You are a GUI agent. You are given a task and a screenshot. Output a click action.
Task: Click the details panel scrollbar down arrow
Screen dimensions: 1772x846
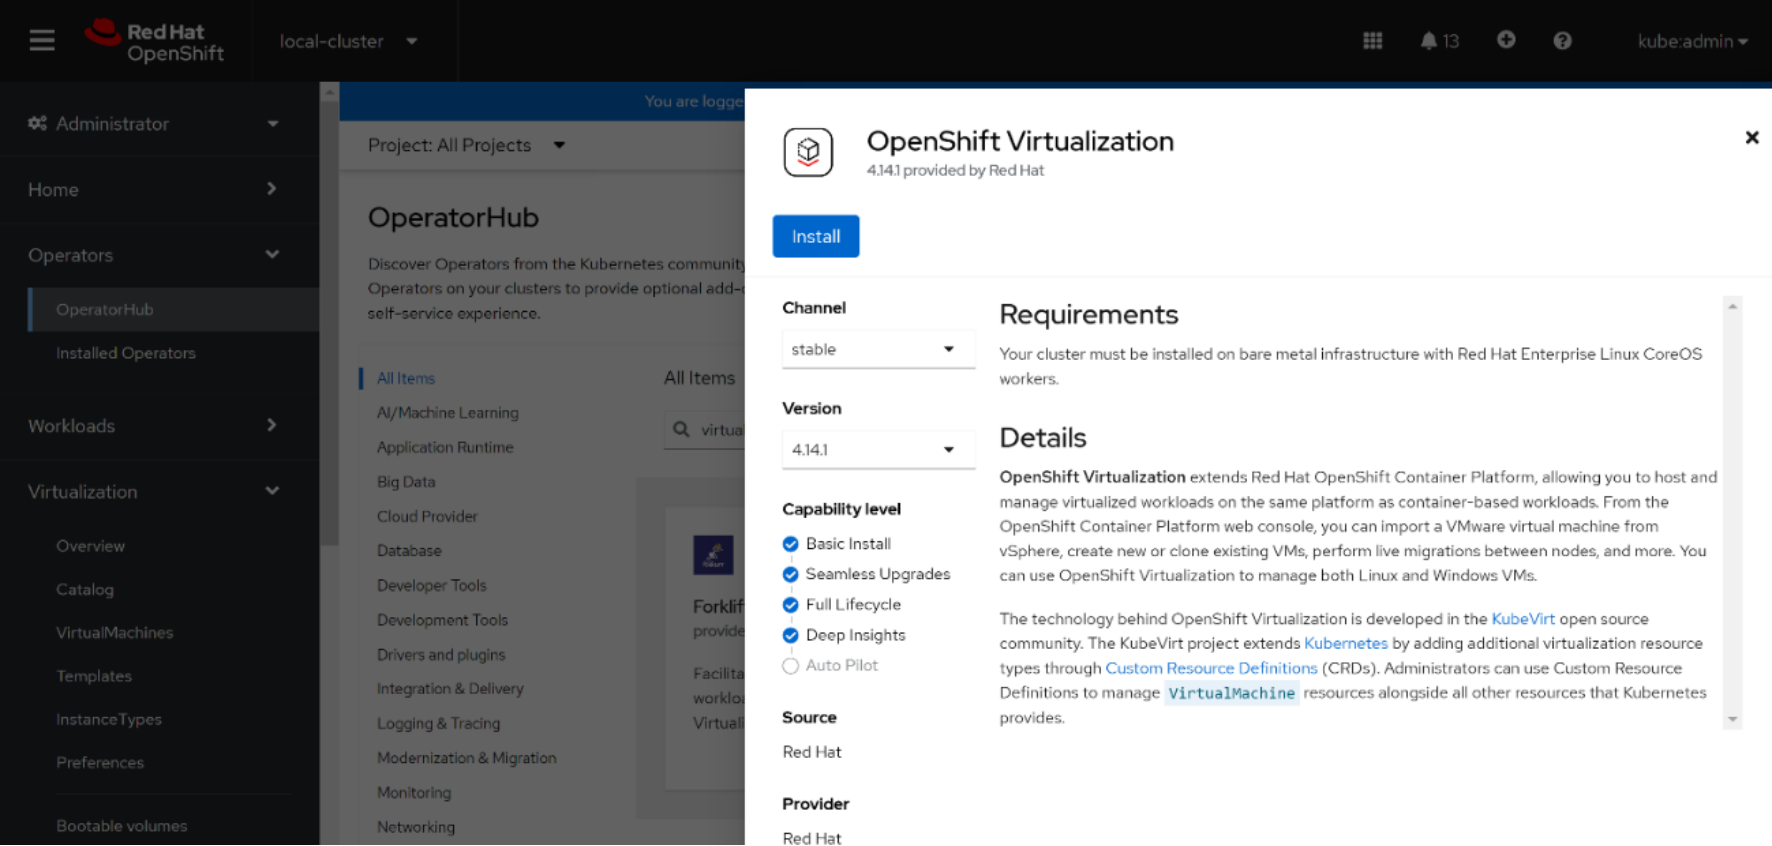[x=1732, y=719]
